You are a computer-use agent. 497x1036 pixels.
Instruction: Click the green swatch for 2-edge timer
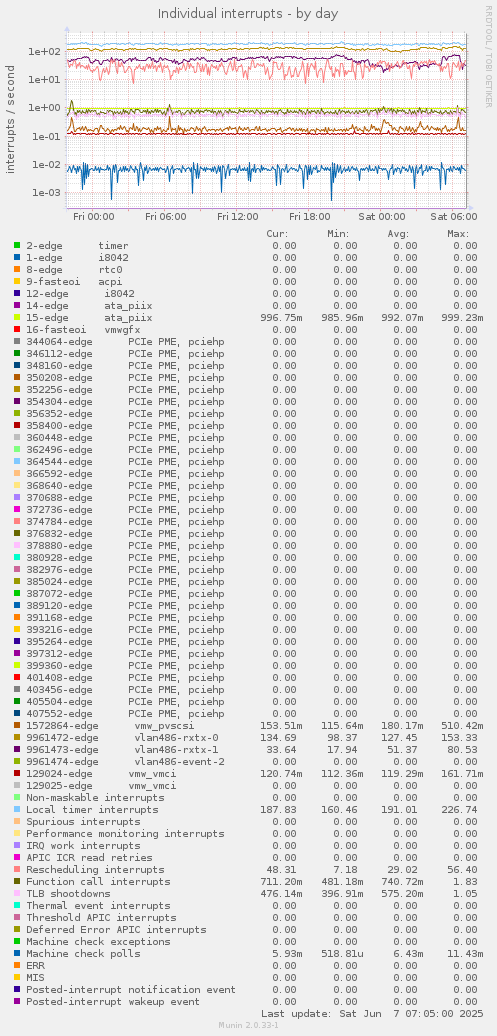(17, 245)
